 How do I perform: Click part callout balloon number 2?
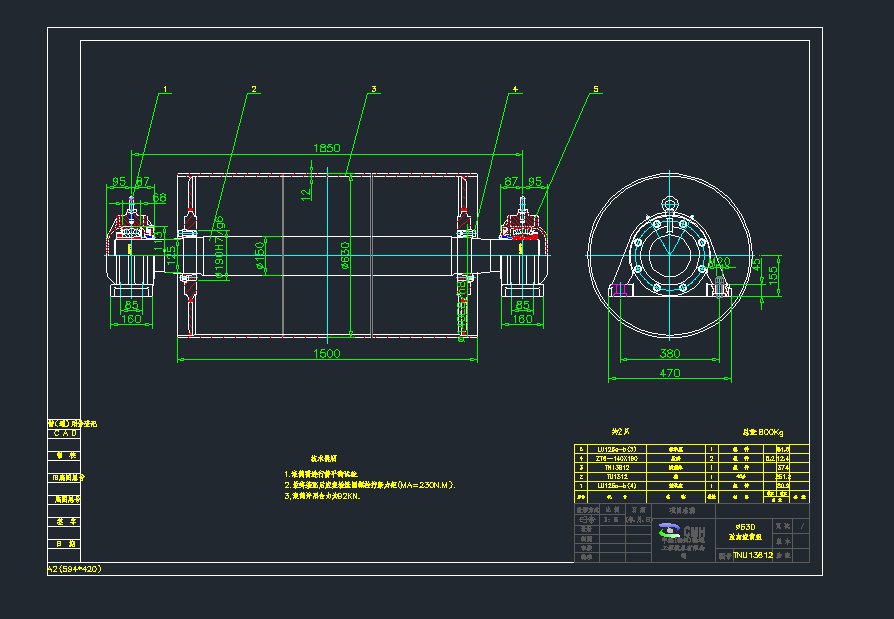tap(254, 89)
